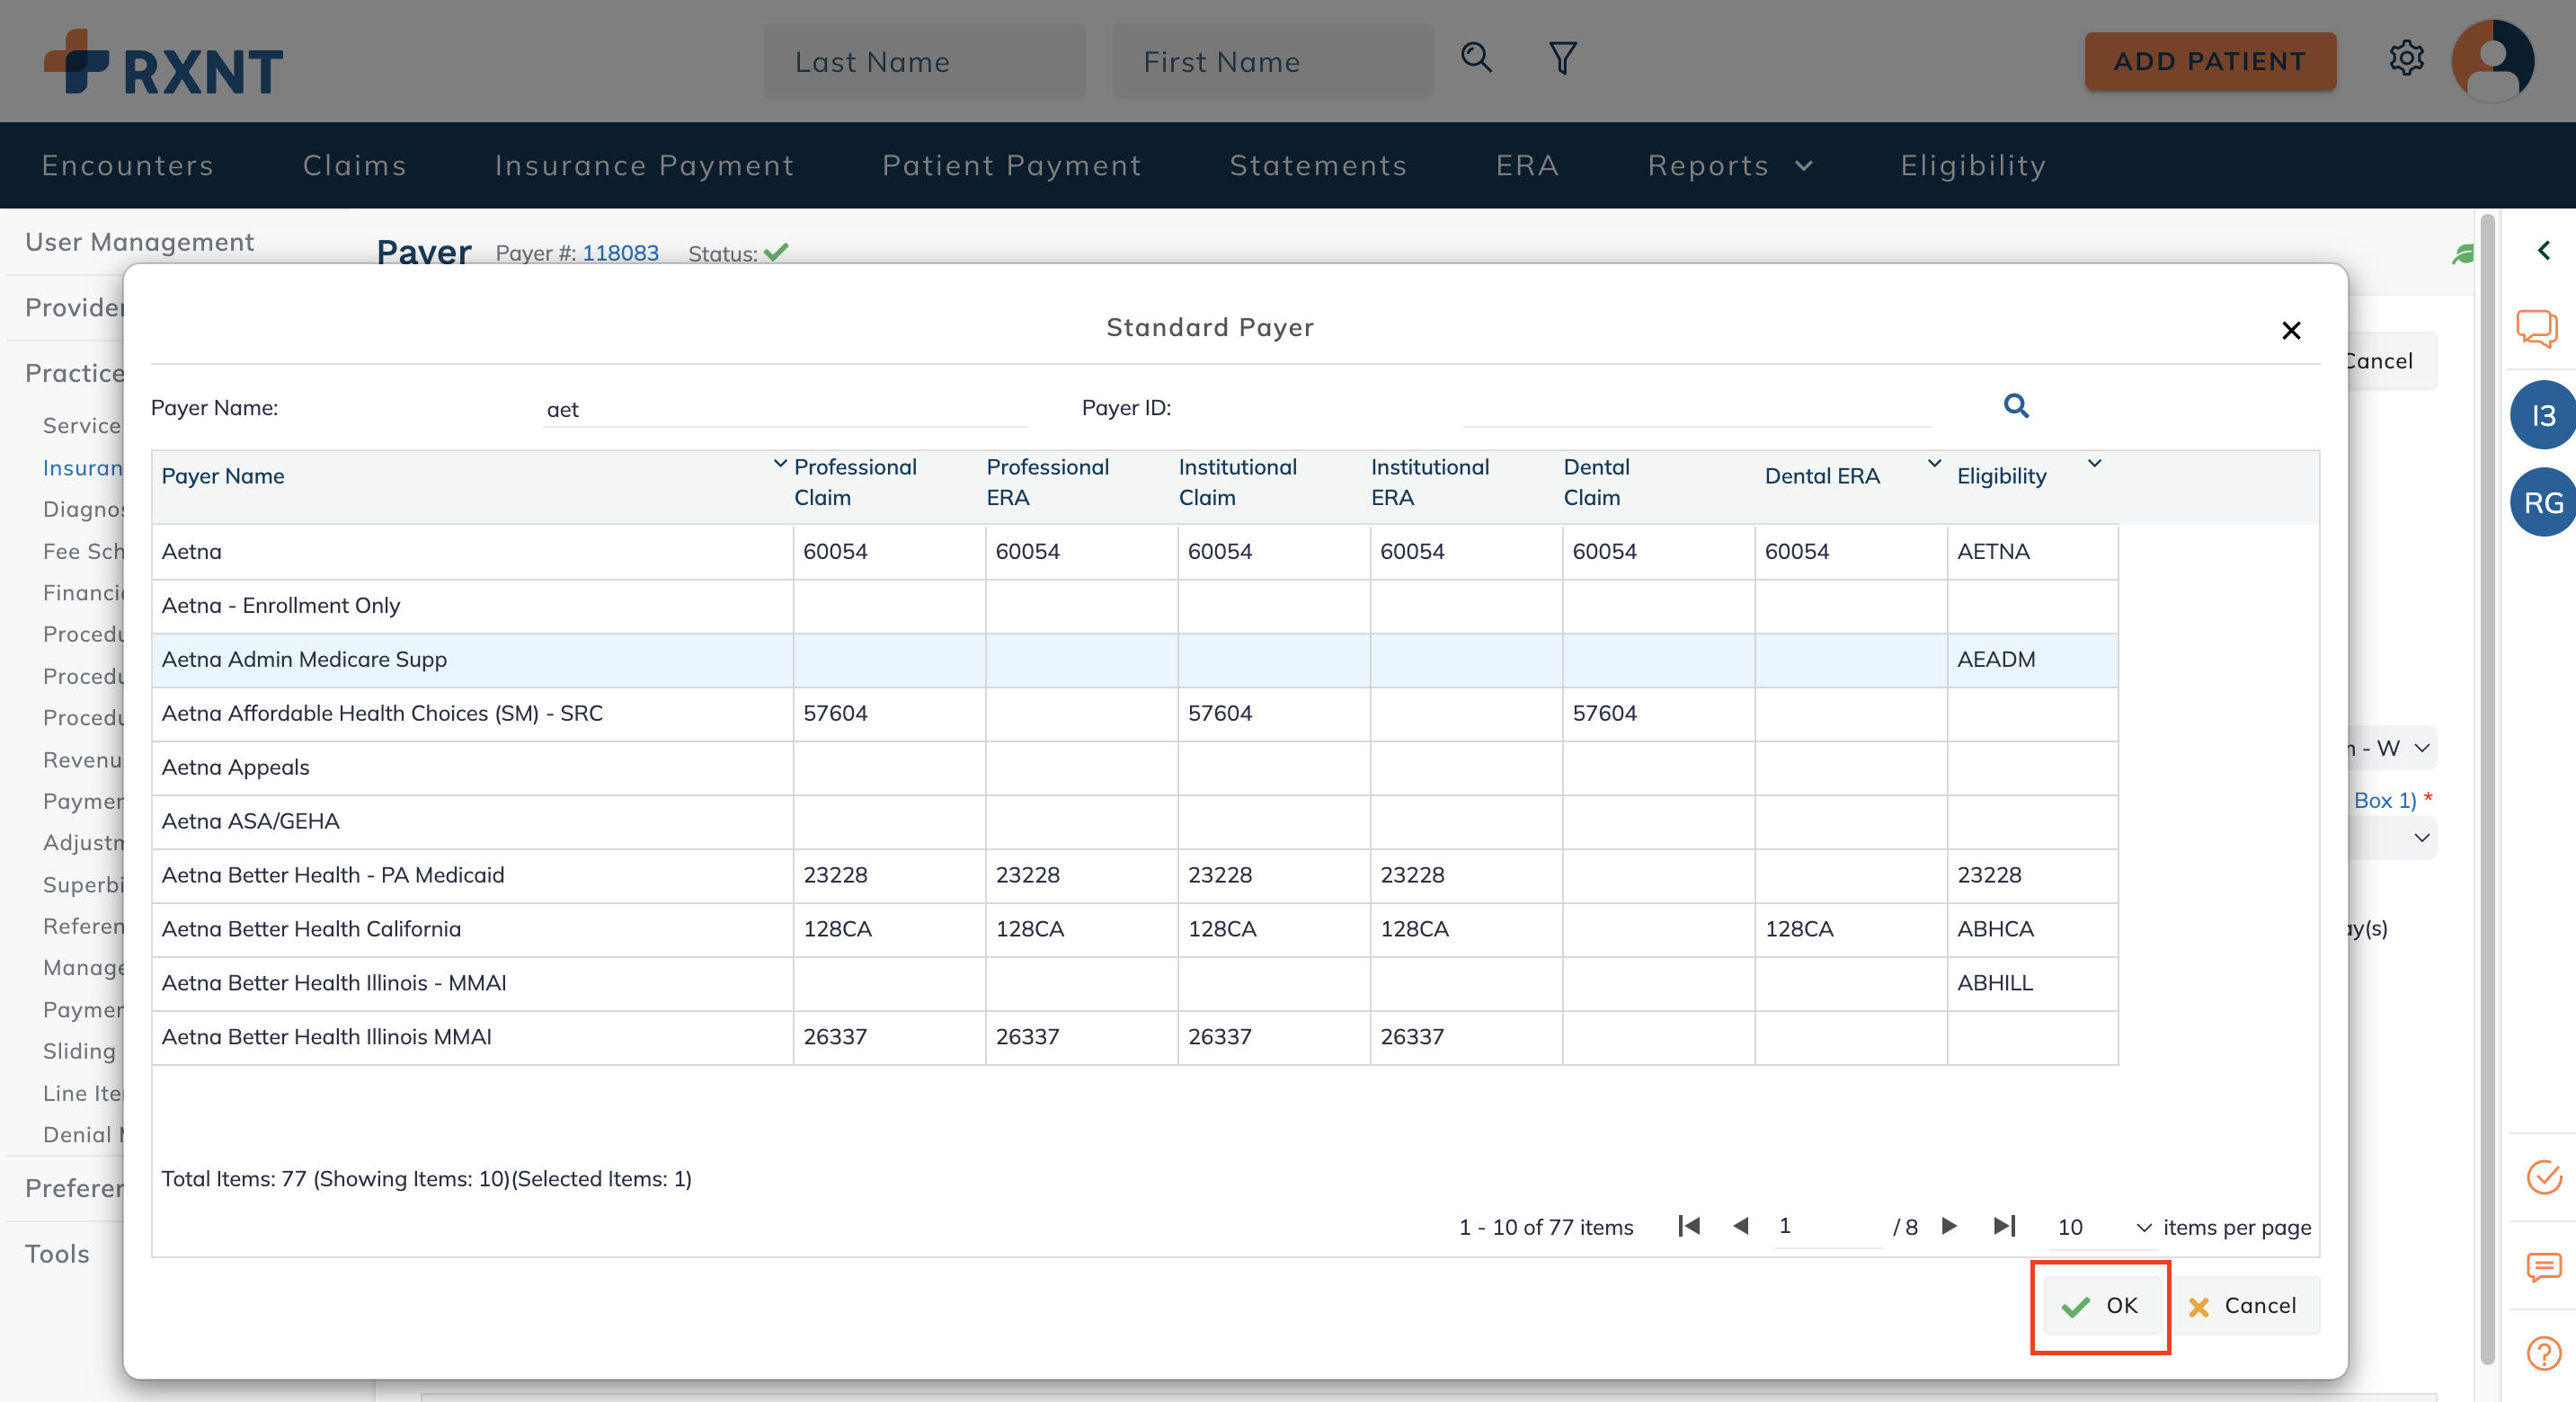Collapse the right panel with the chevron
The image size is (2576, 1402).
[x=2544, y=250]
